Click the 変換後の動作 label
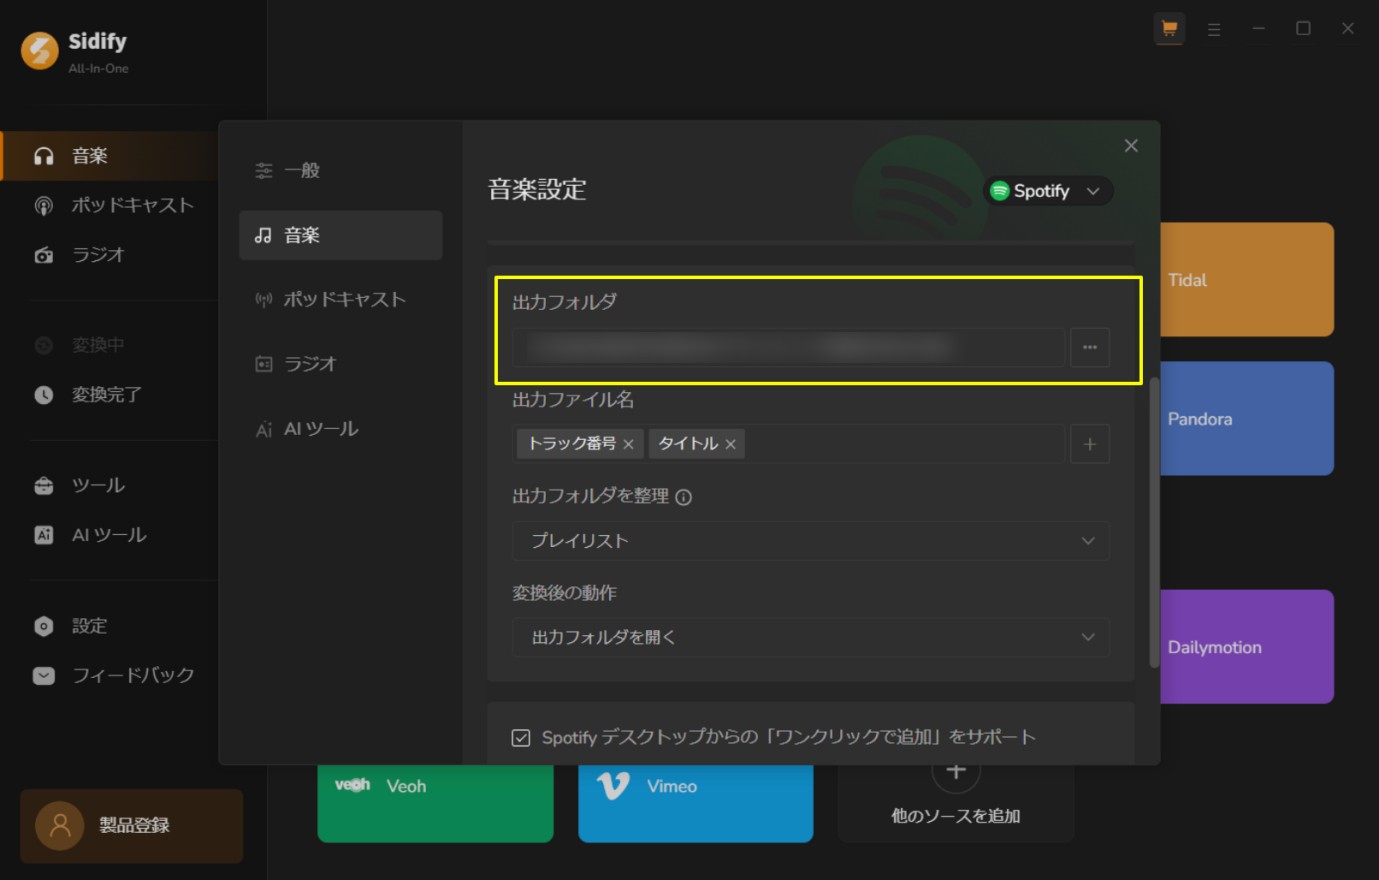This screenshot has height=880, width=1379. (564, 593)
